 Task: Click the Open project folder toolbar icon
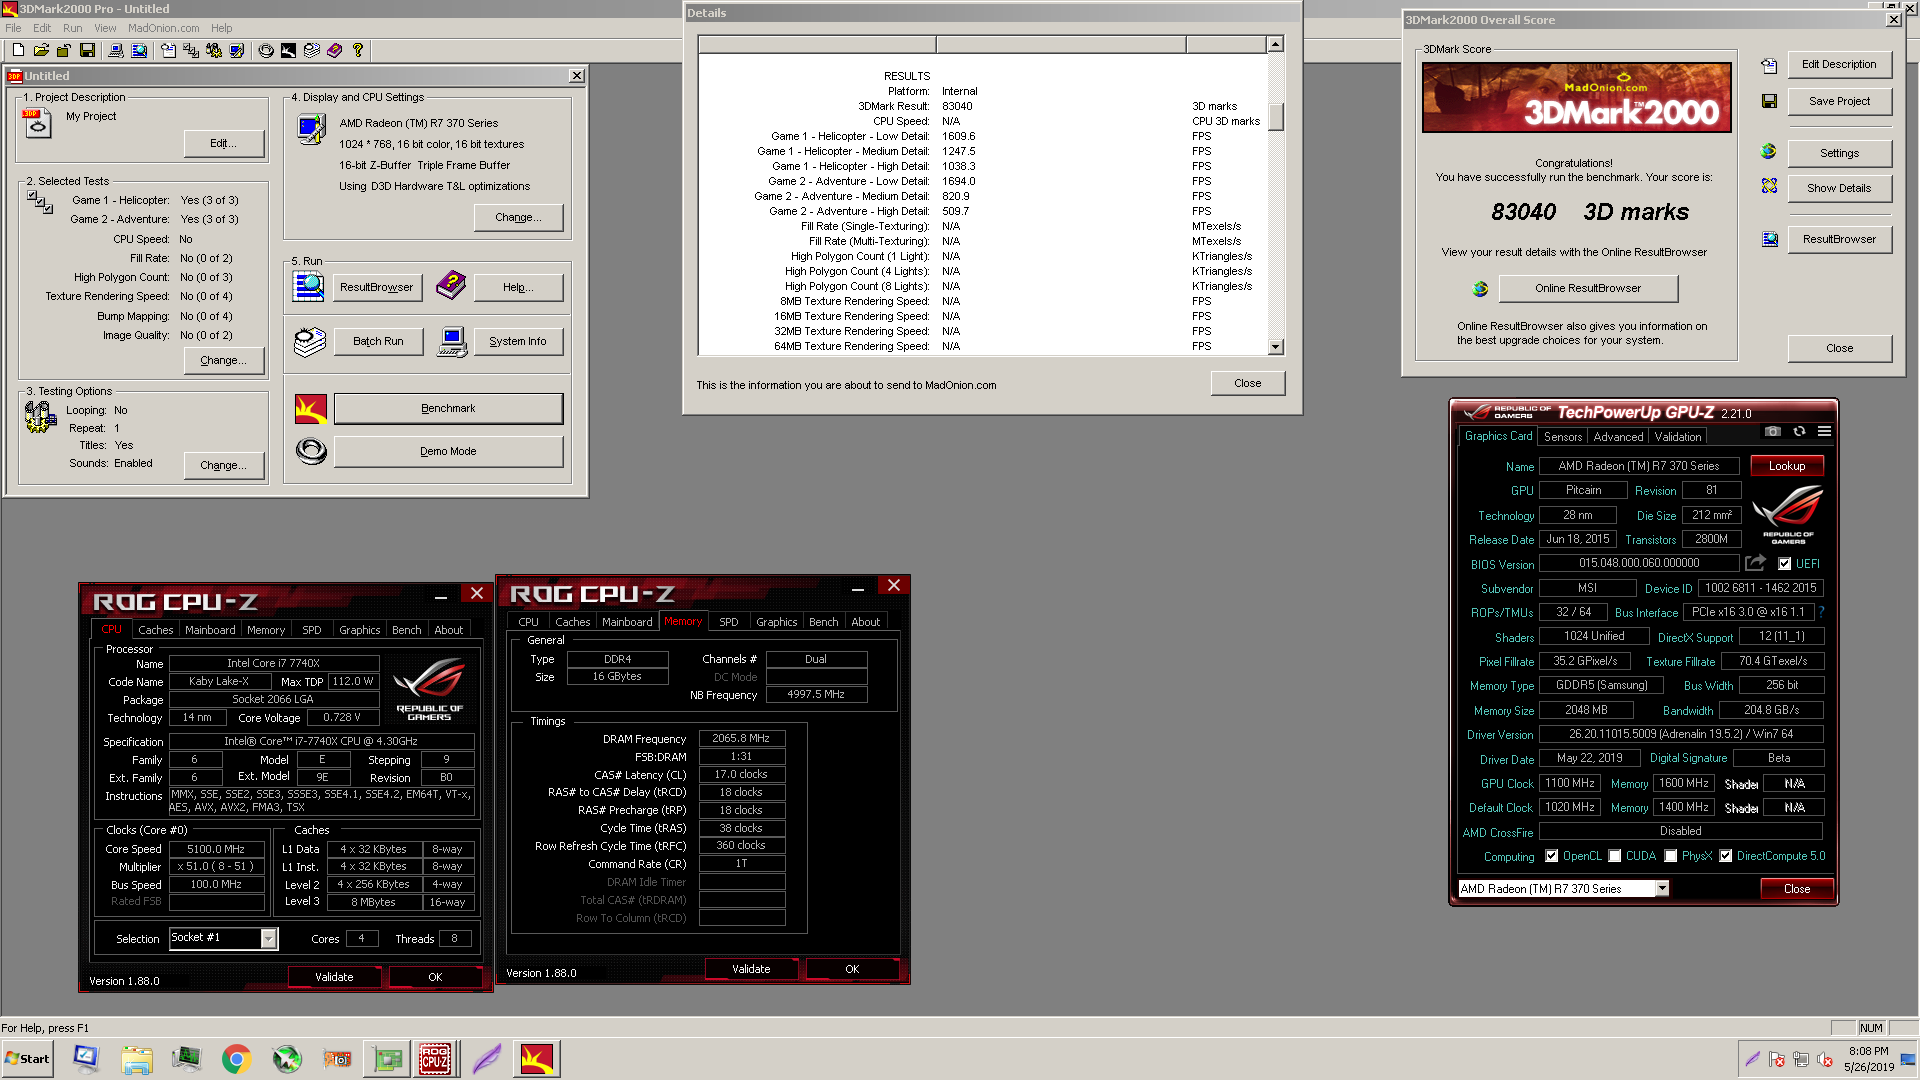(x=41, y=50)
